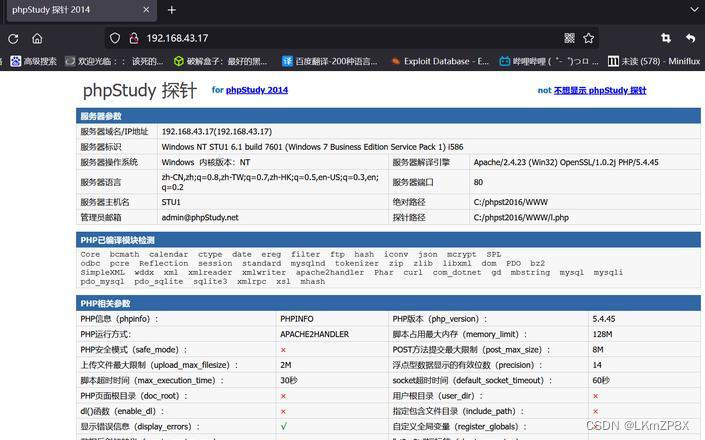The image size is (705, 440).
Task: Click the red cross for include_path
Action: 596,411
